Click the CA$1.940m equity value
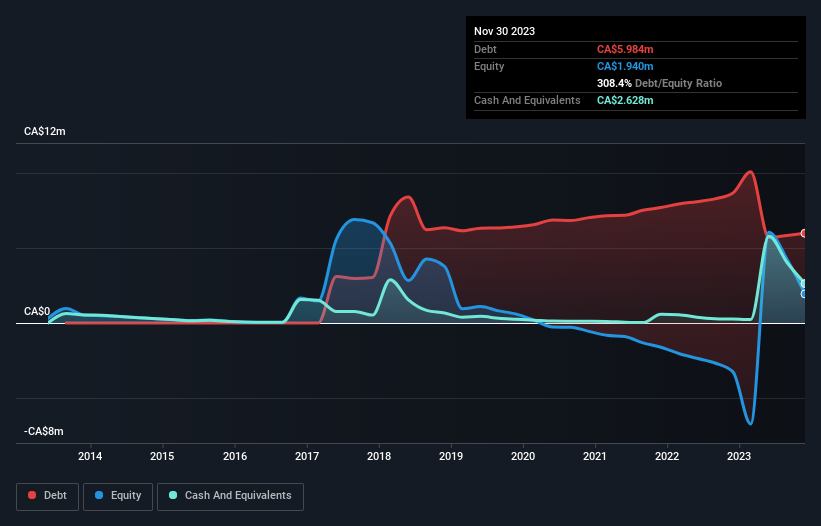 click(x=625, y=66)
